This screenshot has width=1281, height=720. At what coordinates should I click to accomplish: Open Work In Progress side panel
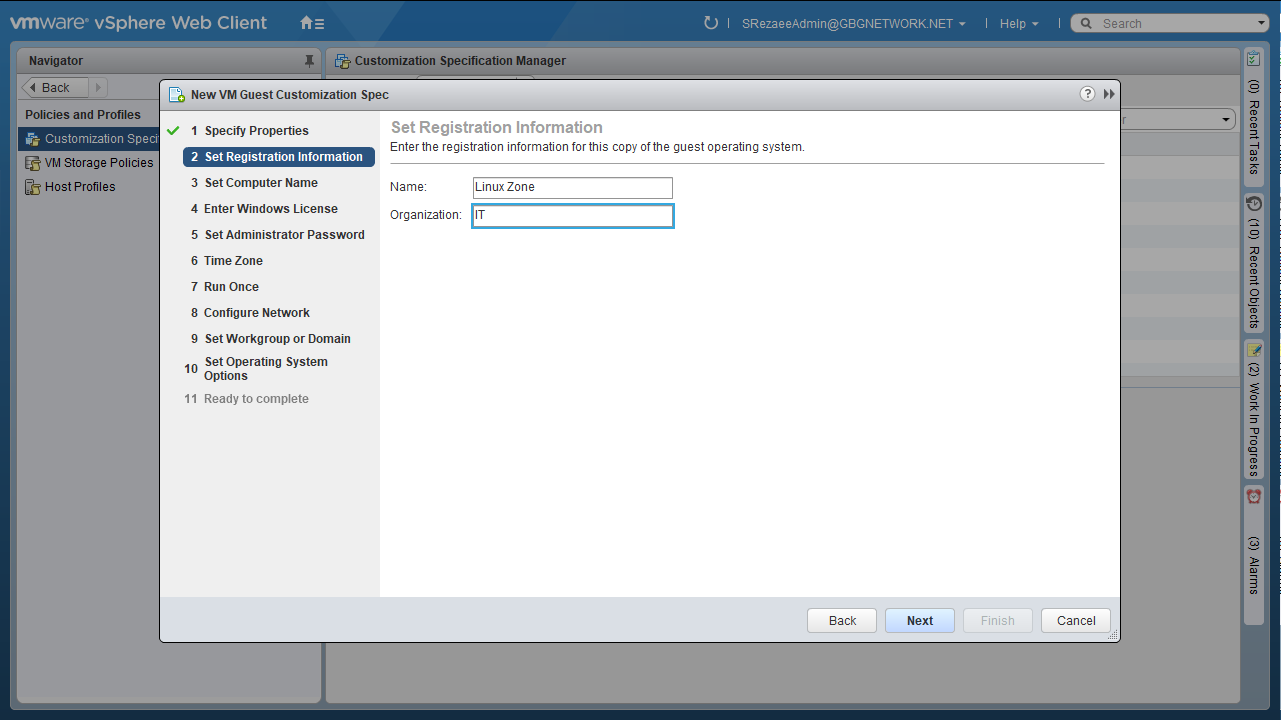click(1254, 410)
